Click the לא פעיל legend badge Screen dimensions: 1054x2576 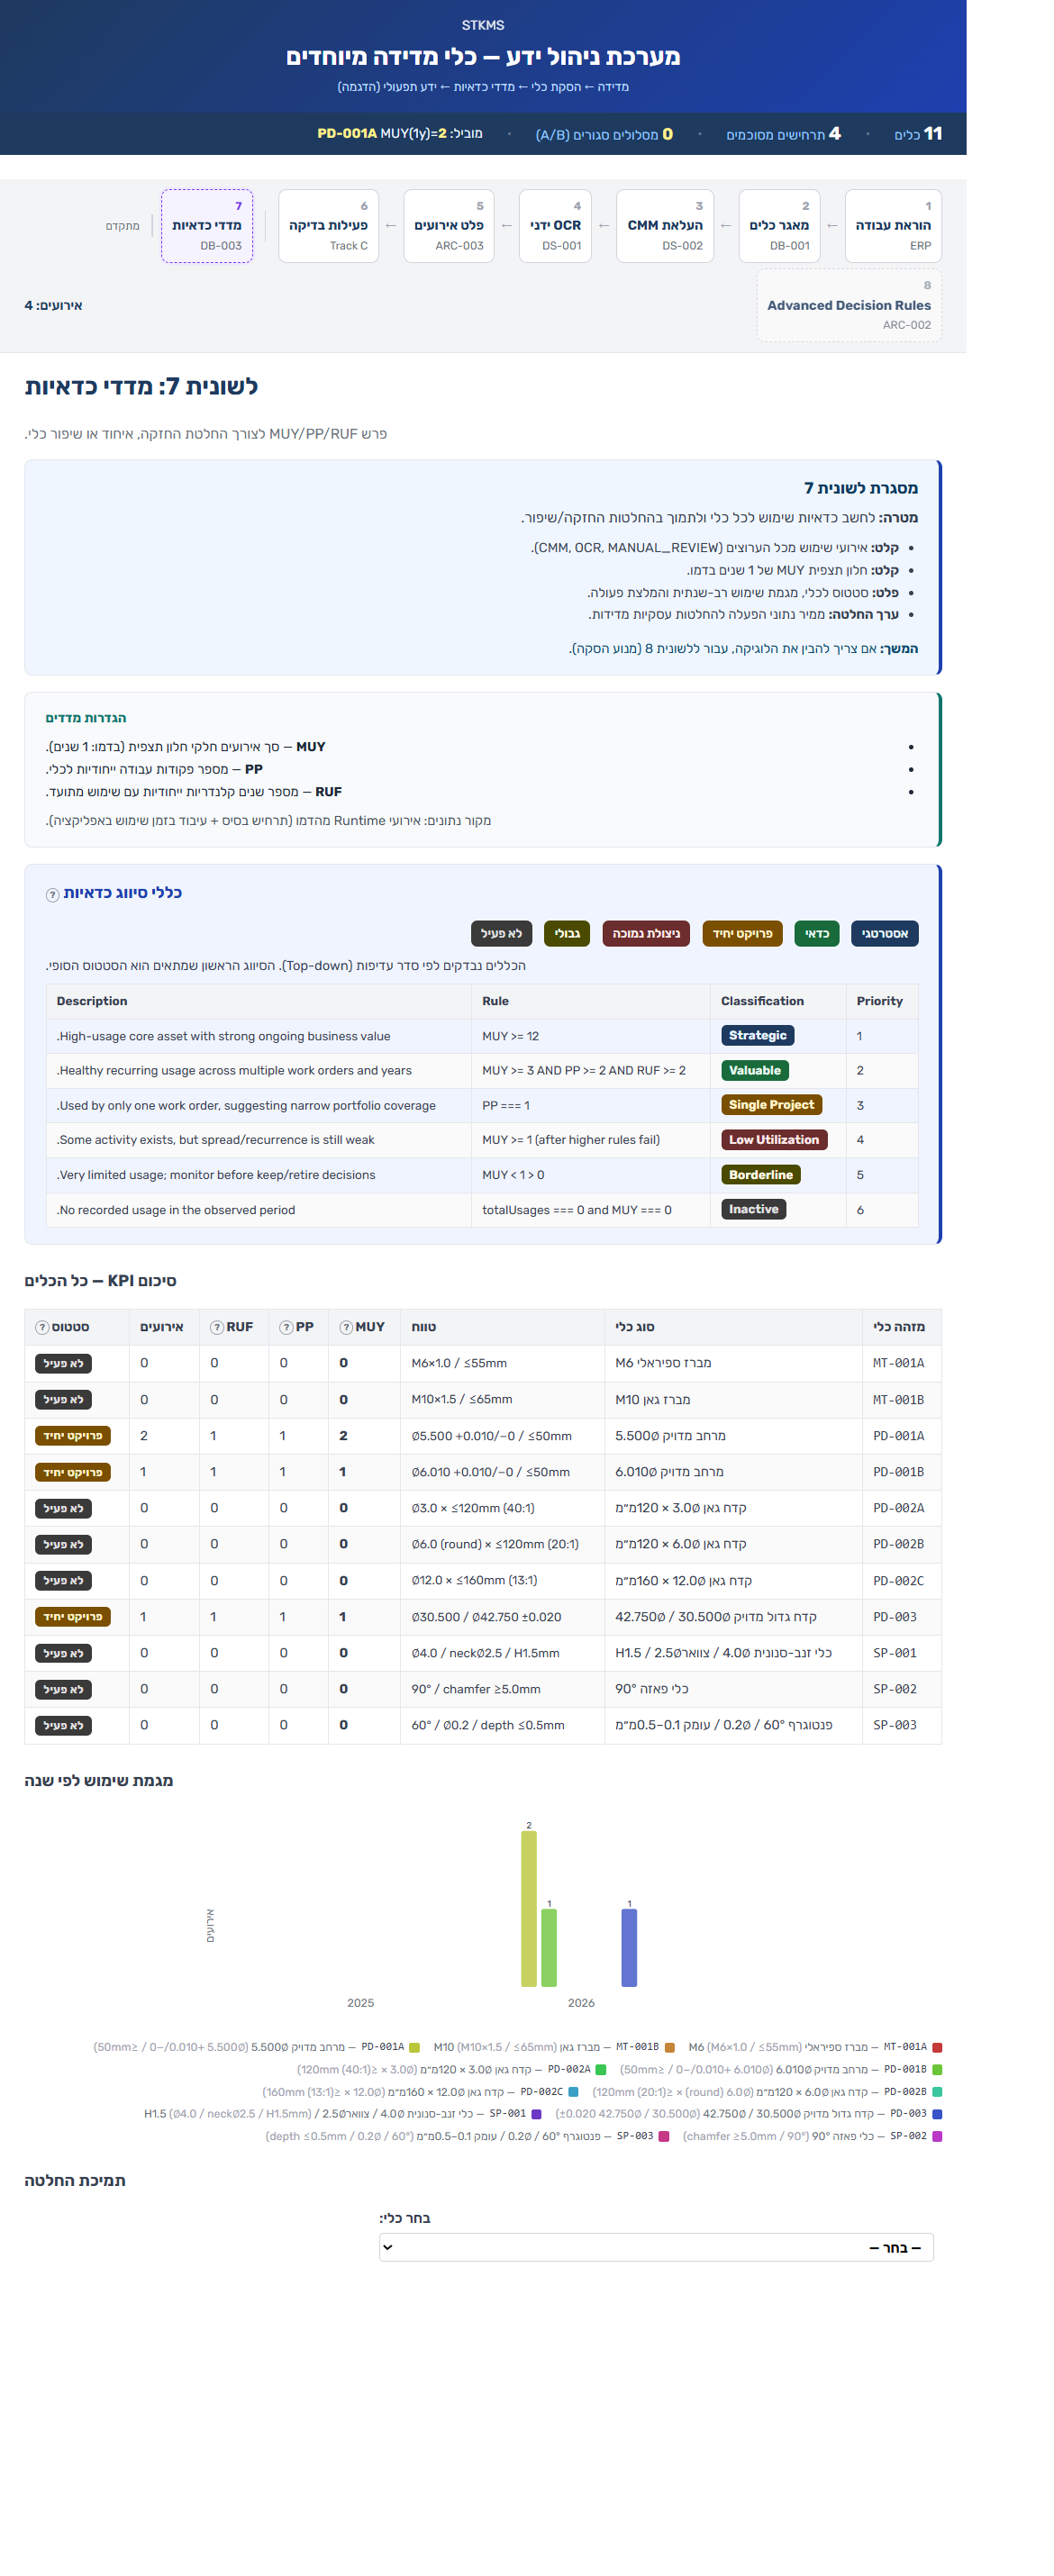(x=501, y=933)
